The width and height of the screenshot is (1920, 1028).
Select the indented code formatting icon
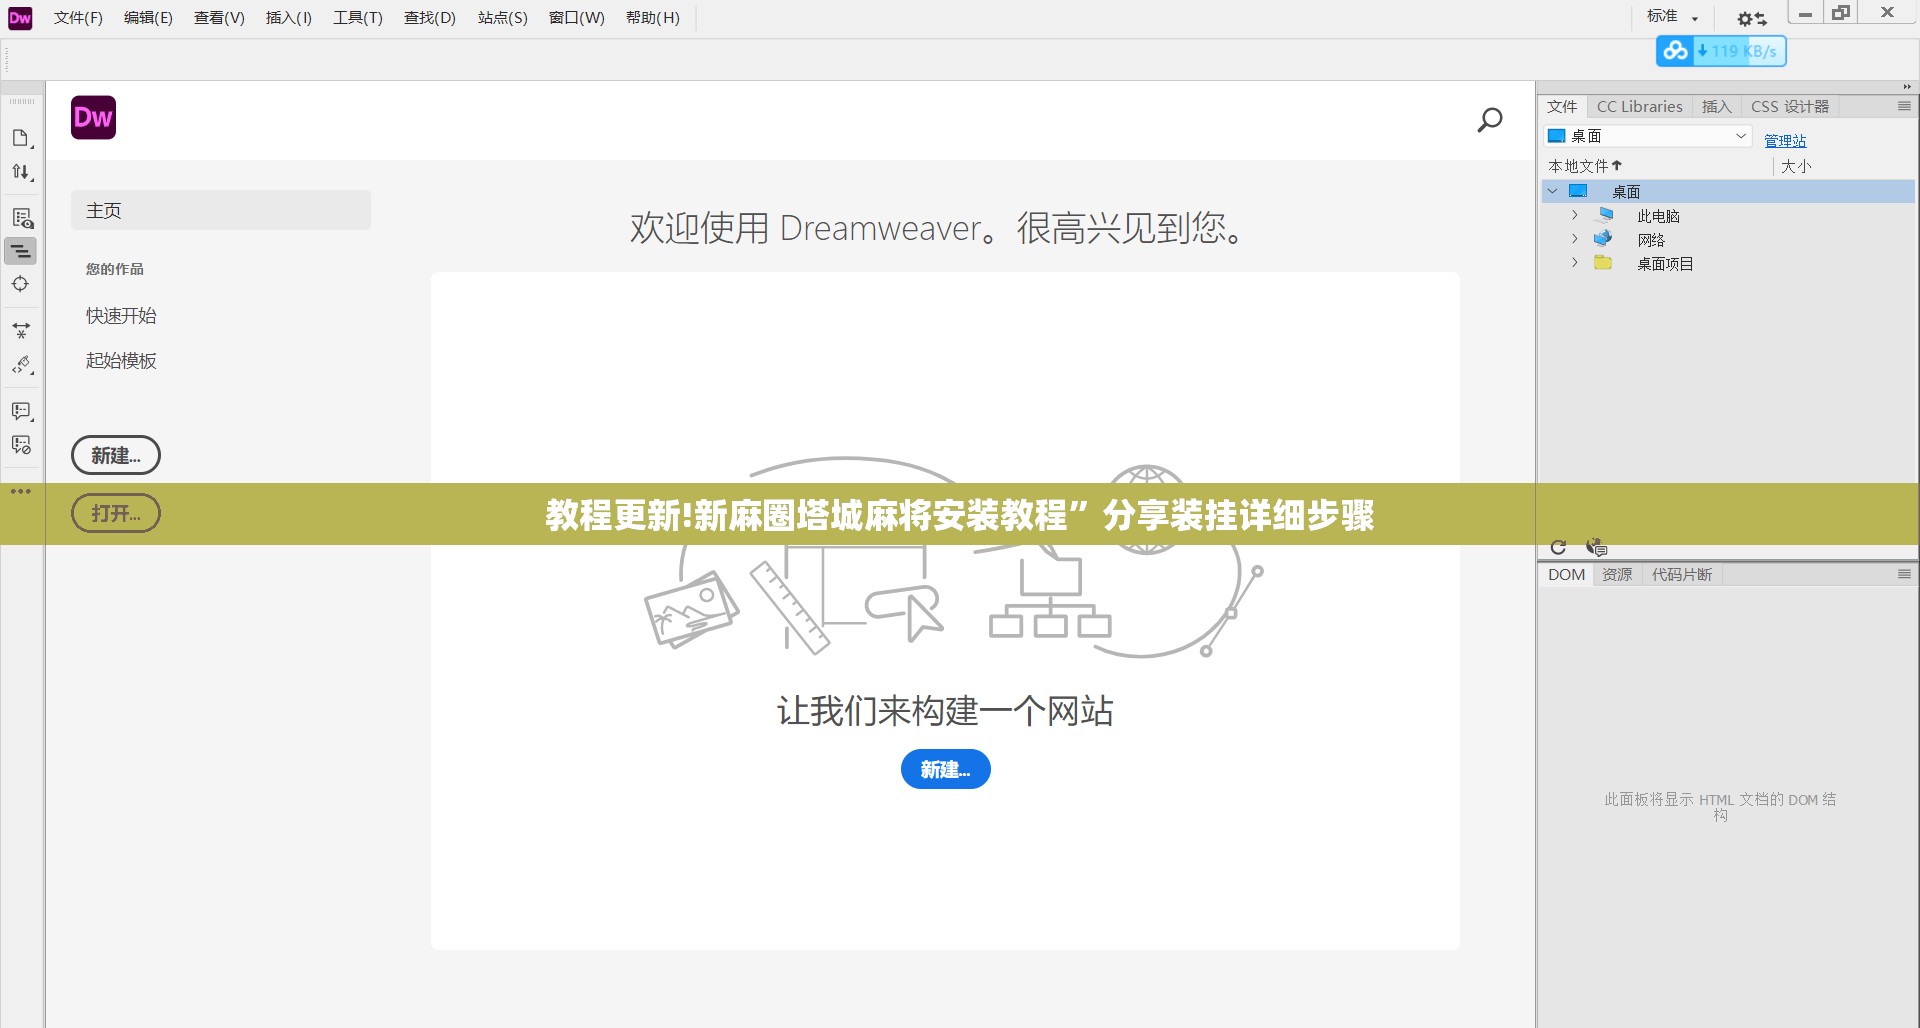pyautogui.click(x=21, y=251)
